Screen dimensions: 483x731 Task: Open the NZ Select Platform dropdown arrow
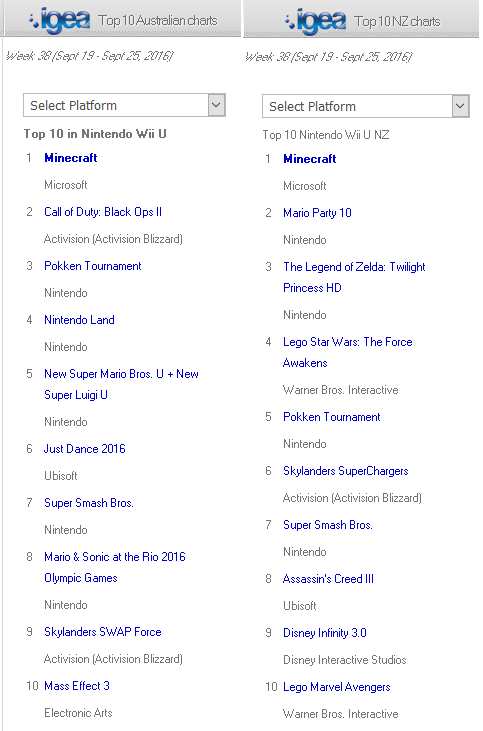460,106
